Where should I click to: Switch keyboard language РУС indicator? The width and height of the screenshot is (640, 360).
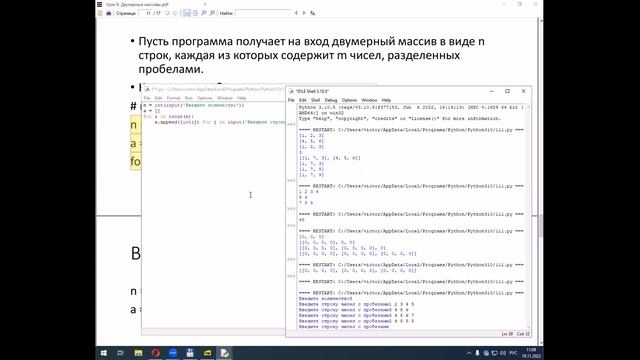coord(513,353)
